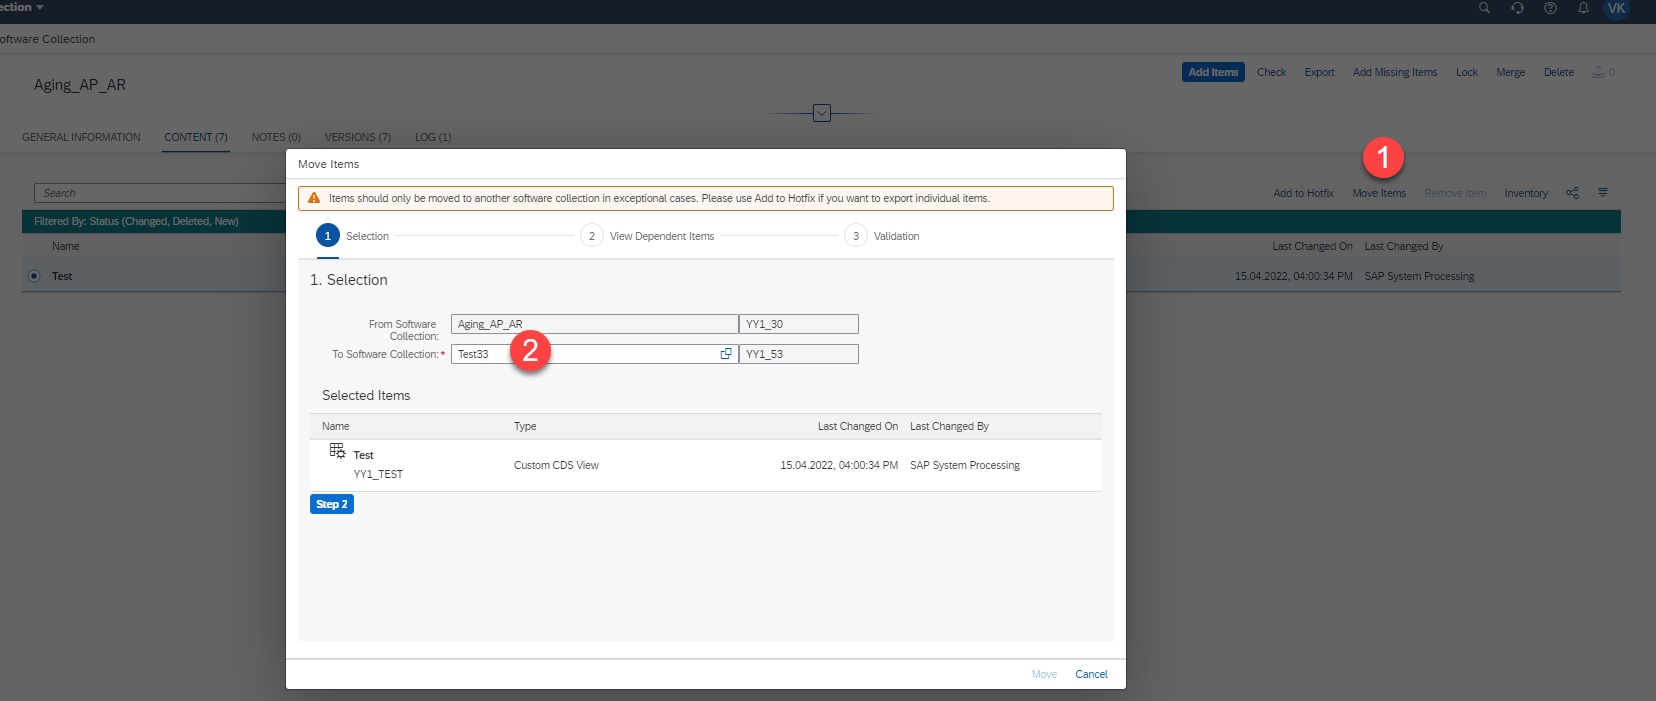Switch to the CONTENT (7) tab
This screenshot has height=701, width=1656.
(196, 137)
